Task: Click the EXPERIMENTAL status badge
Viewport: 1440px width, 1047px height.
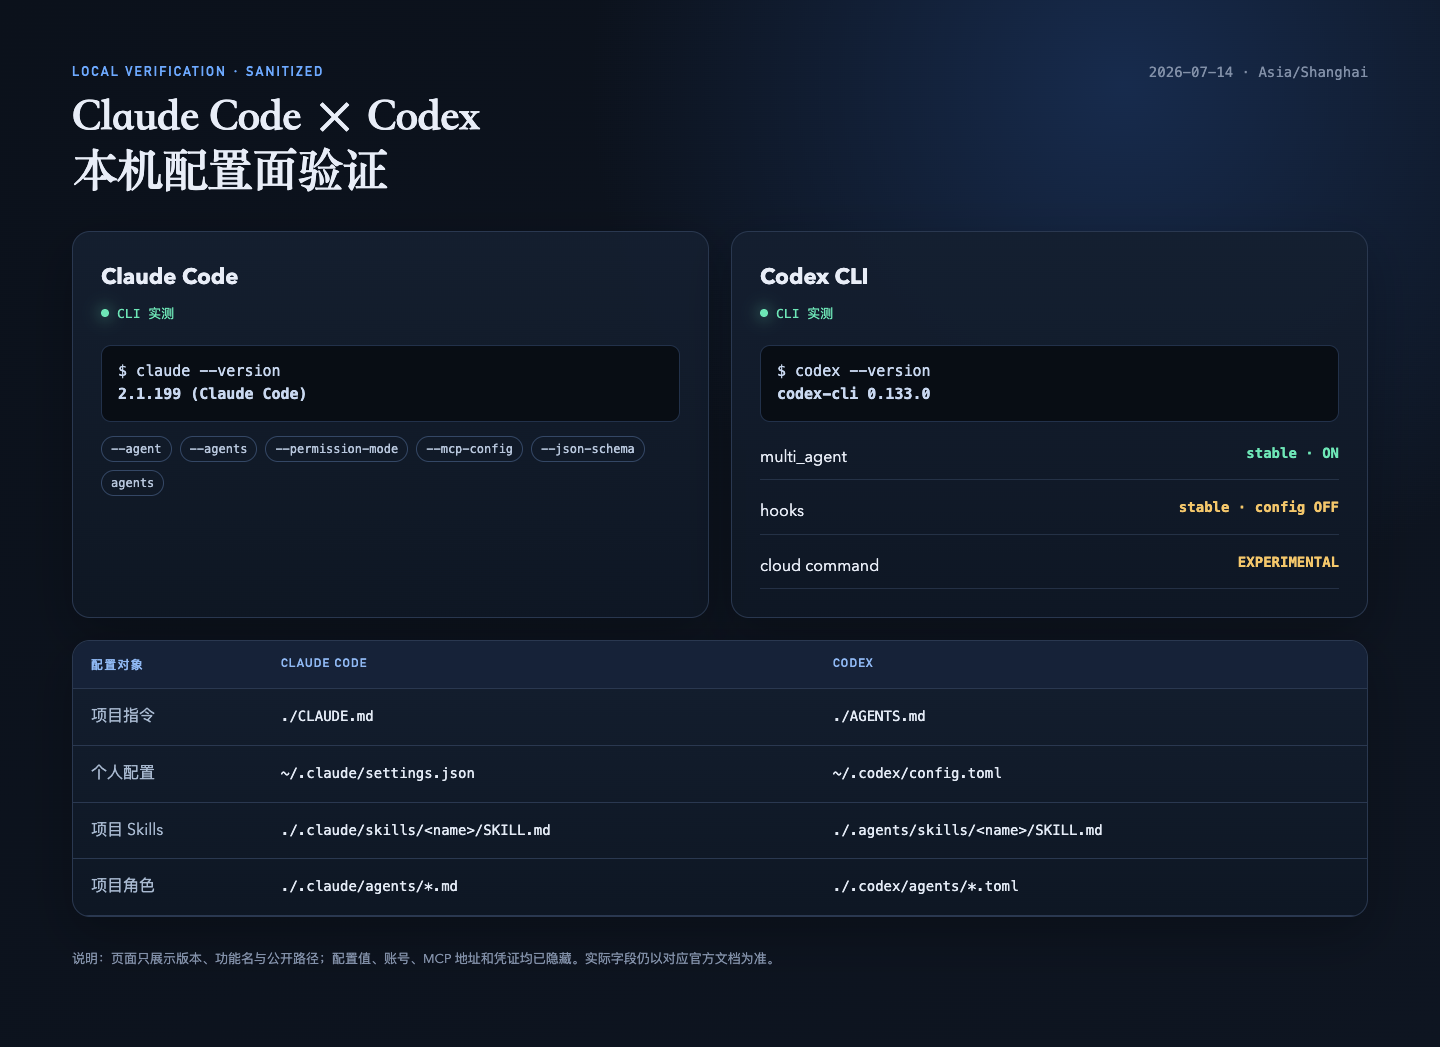Action: point(1288,562)
